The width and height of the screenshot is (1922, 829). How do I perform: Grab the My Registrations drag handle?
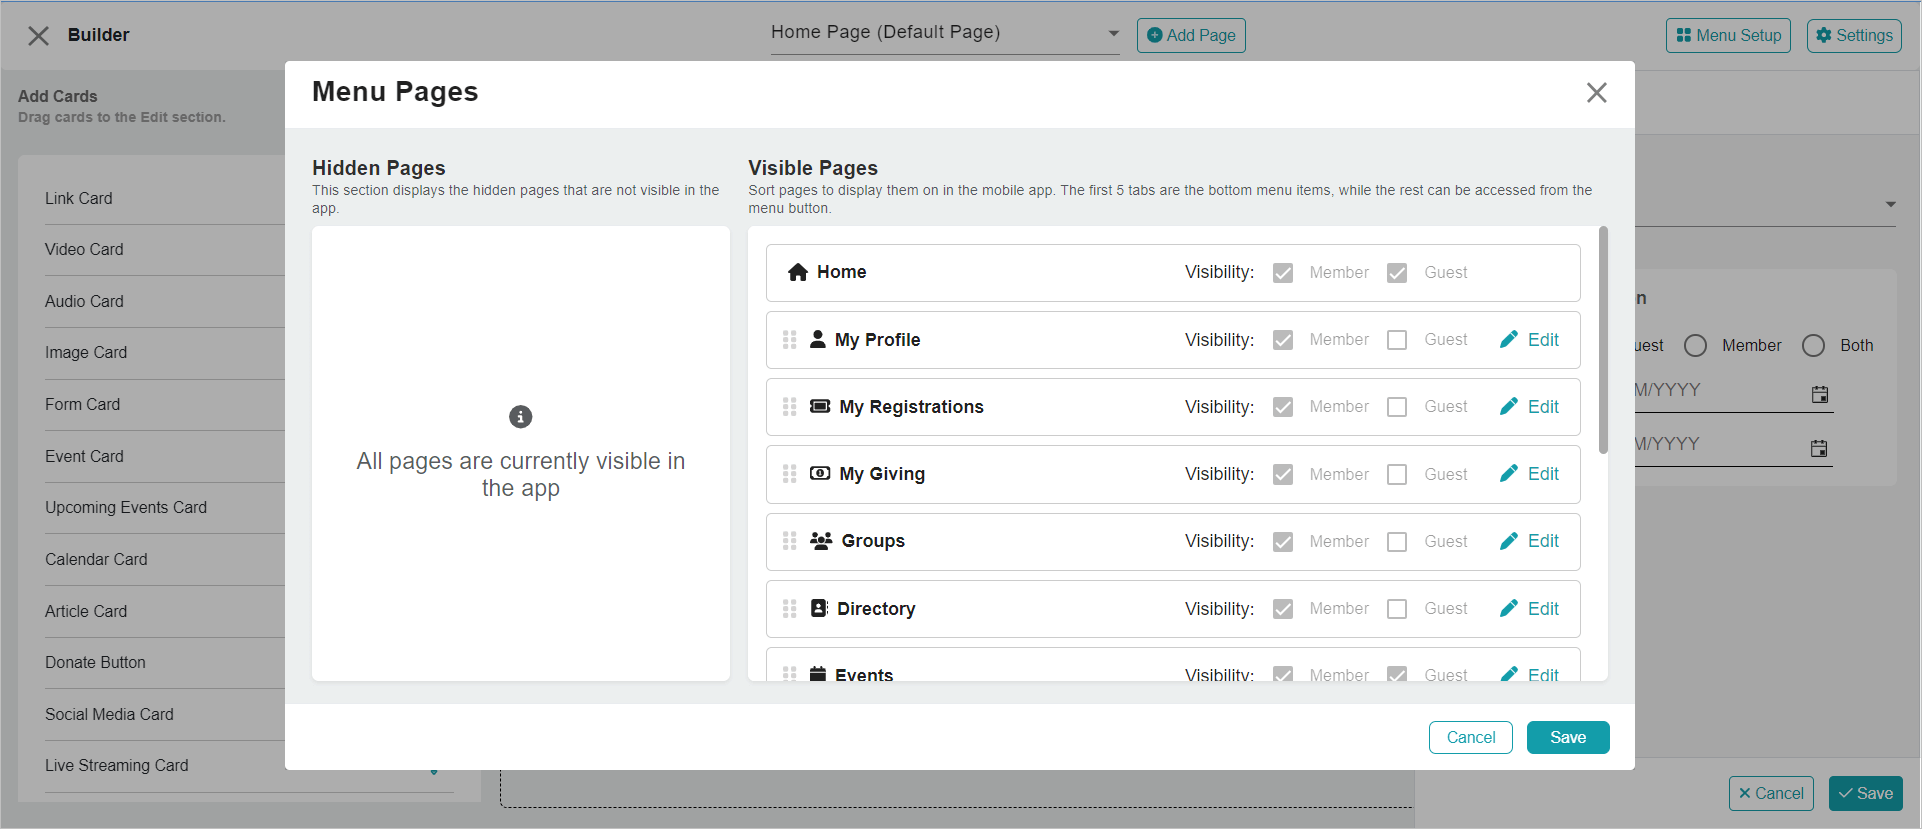click(790, 407)
